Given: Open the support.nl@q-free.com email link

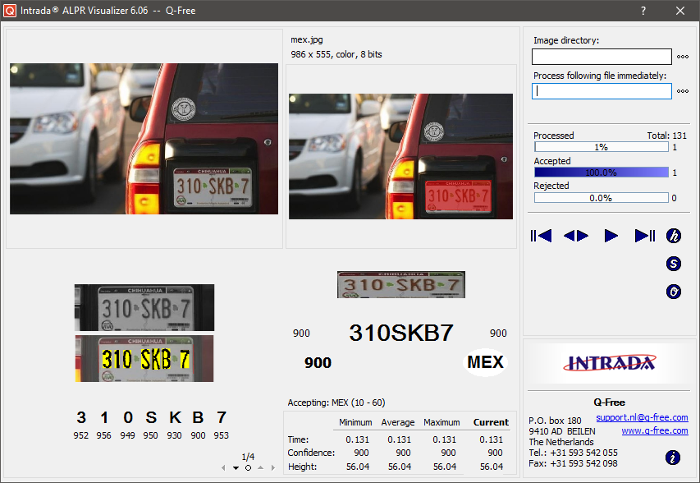Looking at the screenshot, I should click(x=642, y=417).
